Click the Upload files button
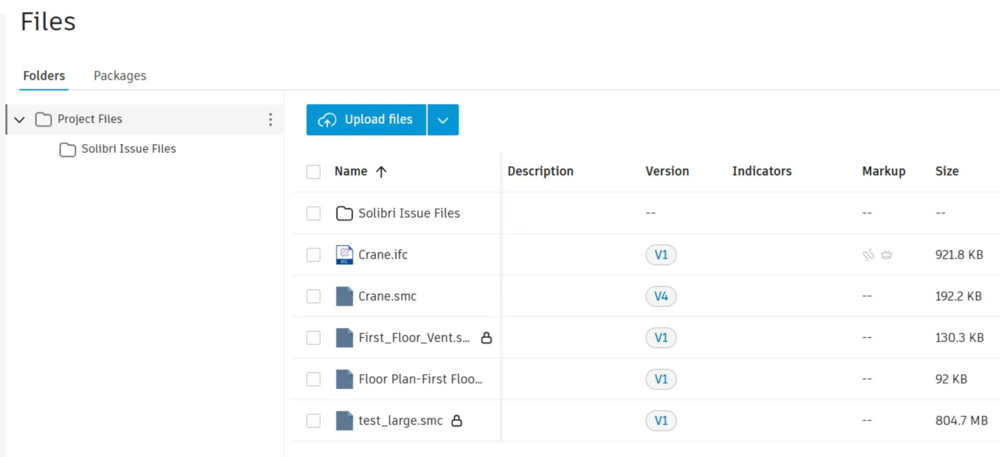This screenshot has width=1000, height=457. pos(366,120)
